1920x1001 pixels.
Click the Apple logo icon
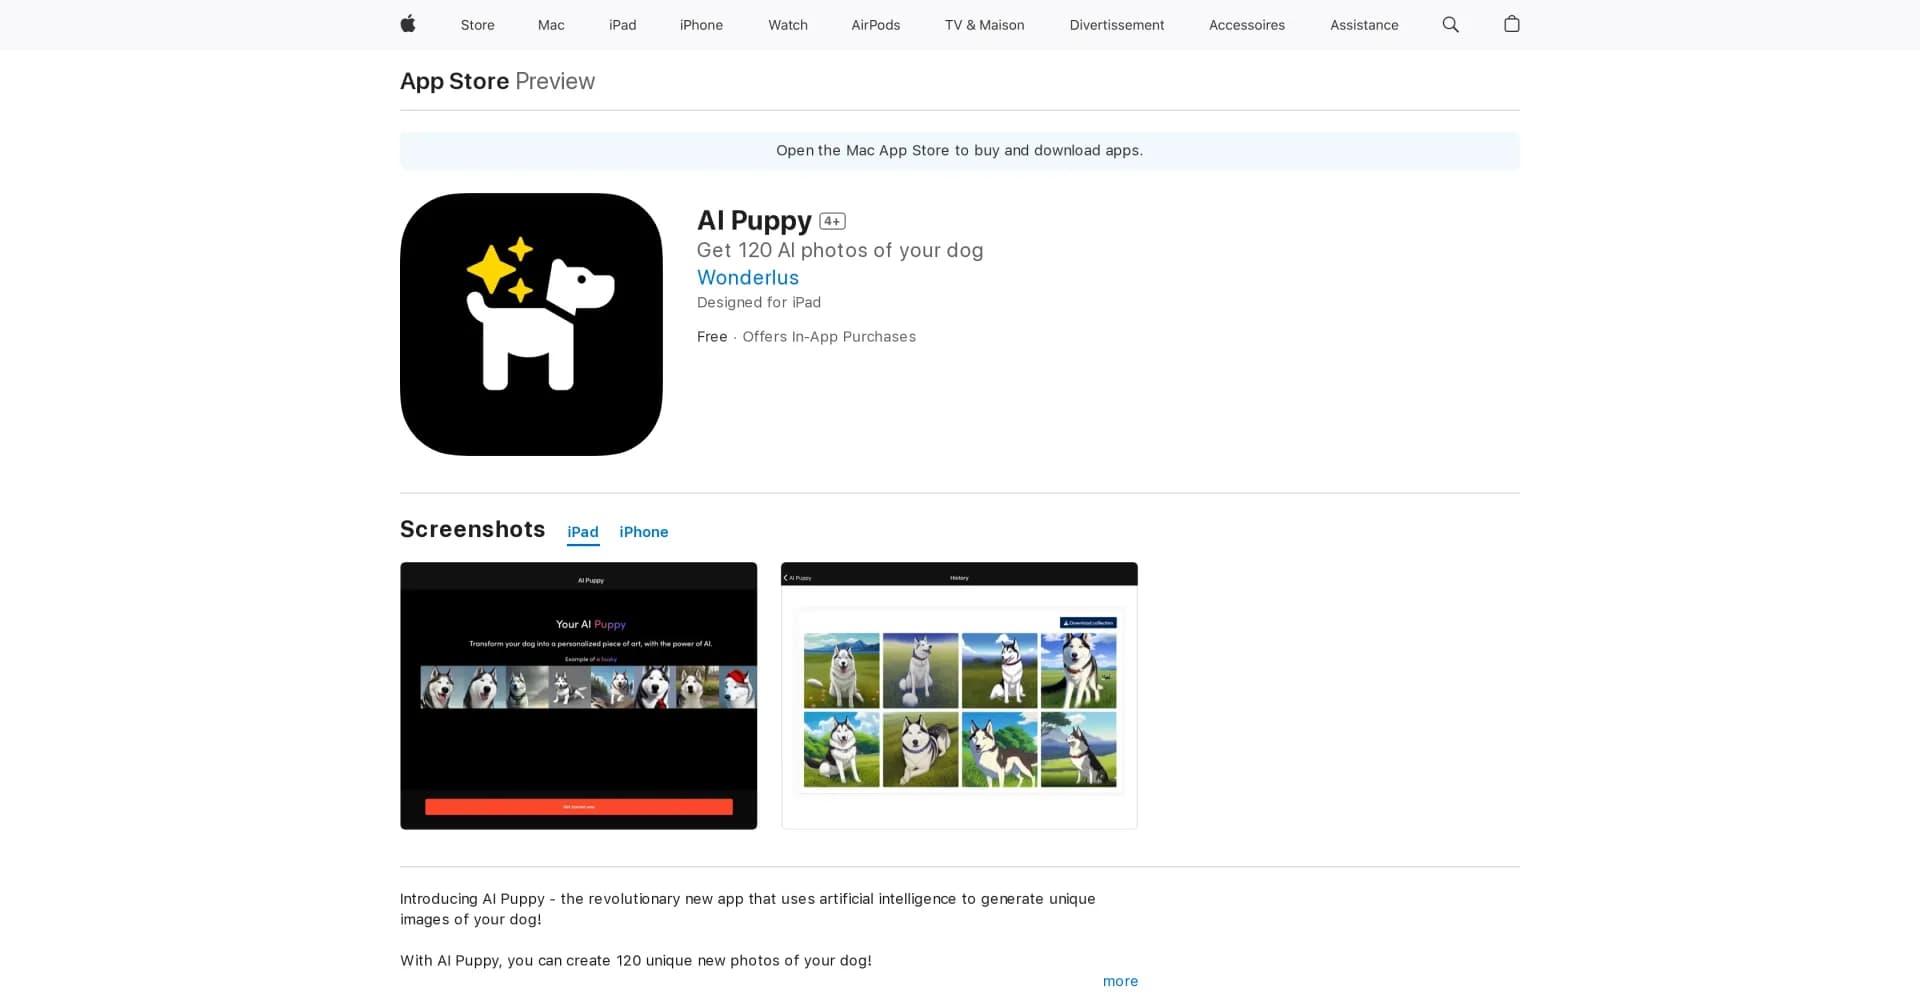click(x=408, y=24)
